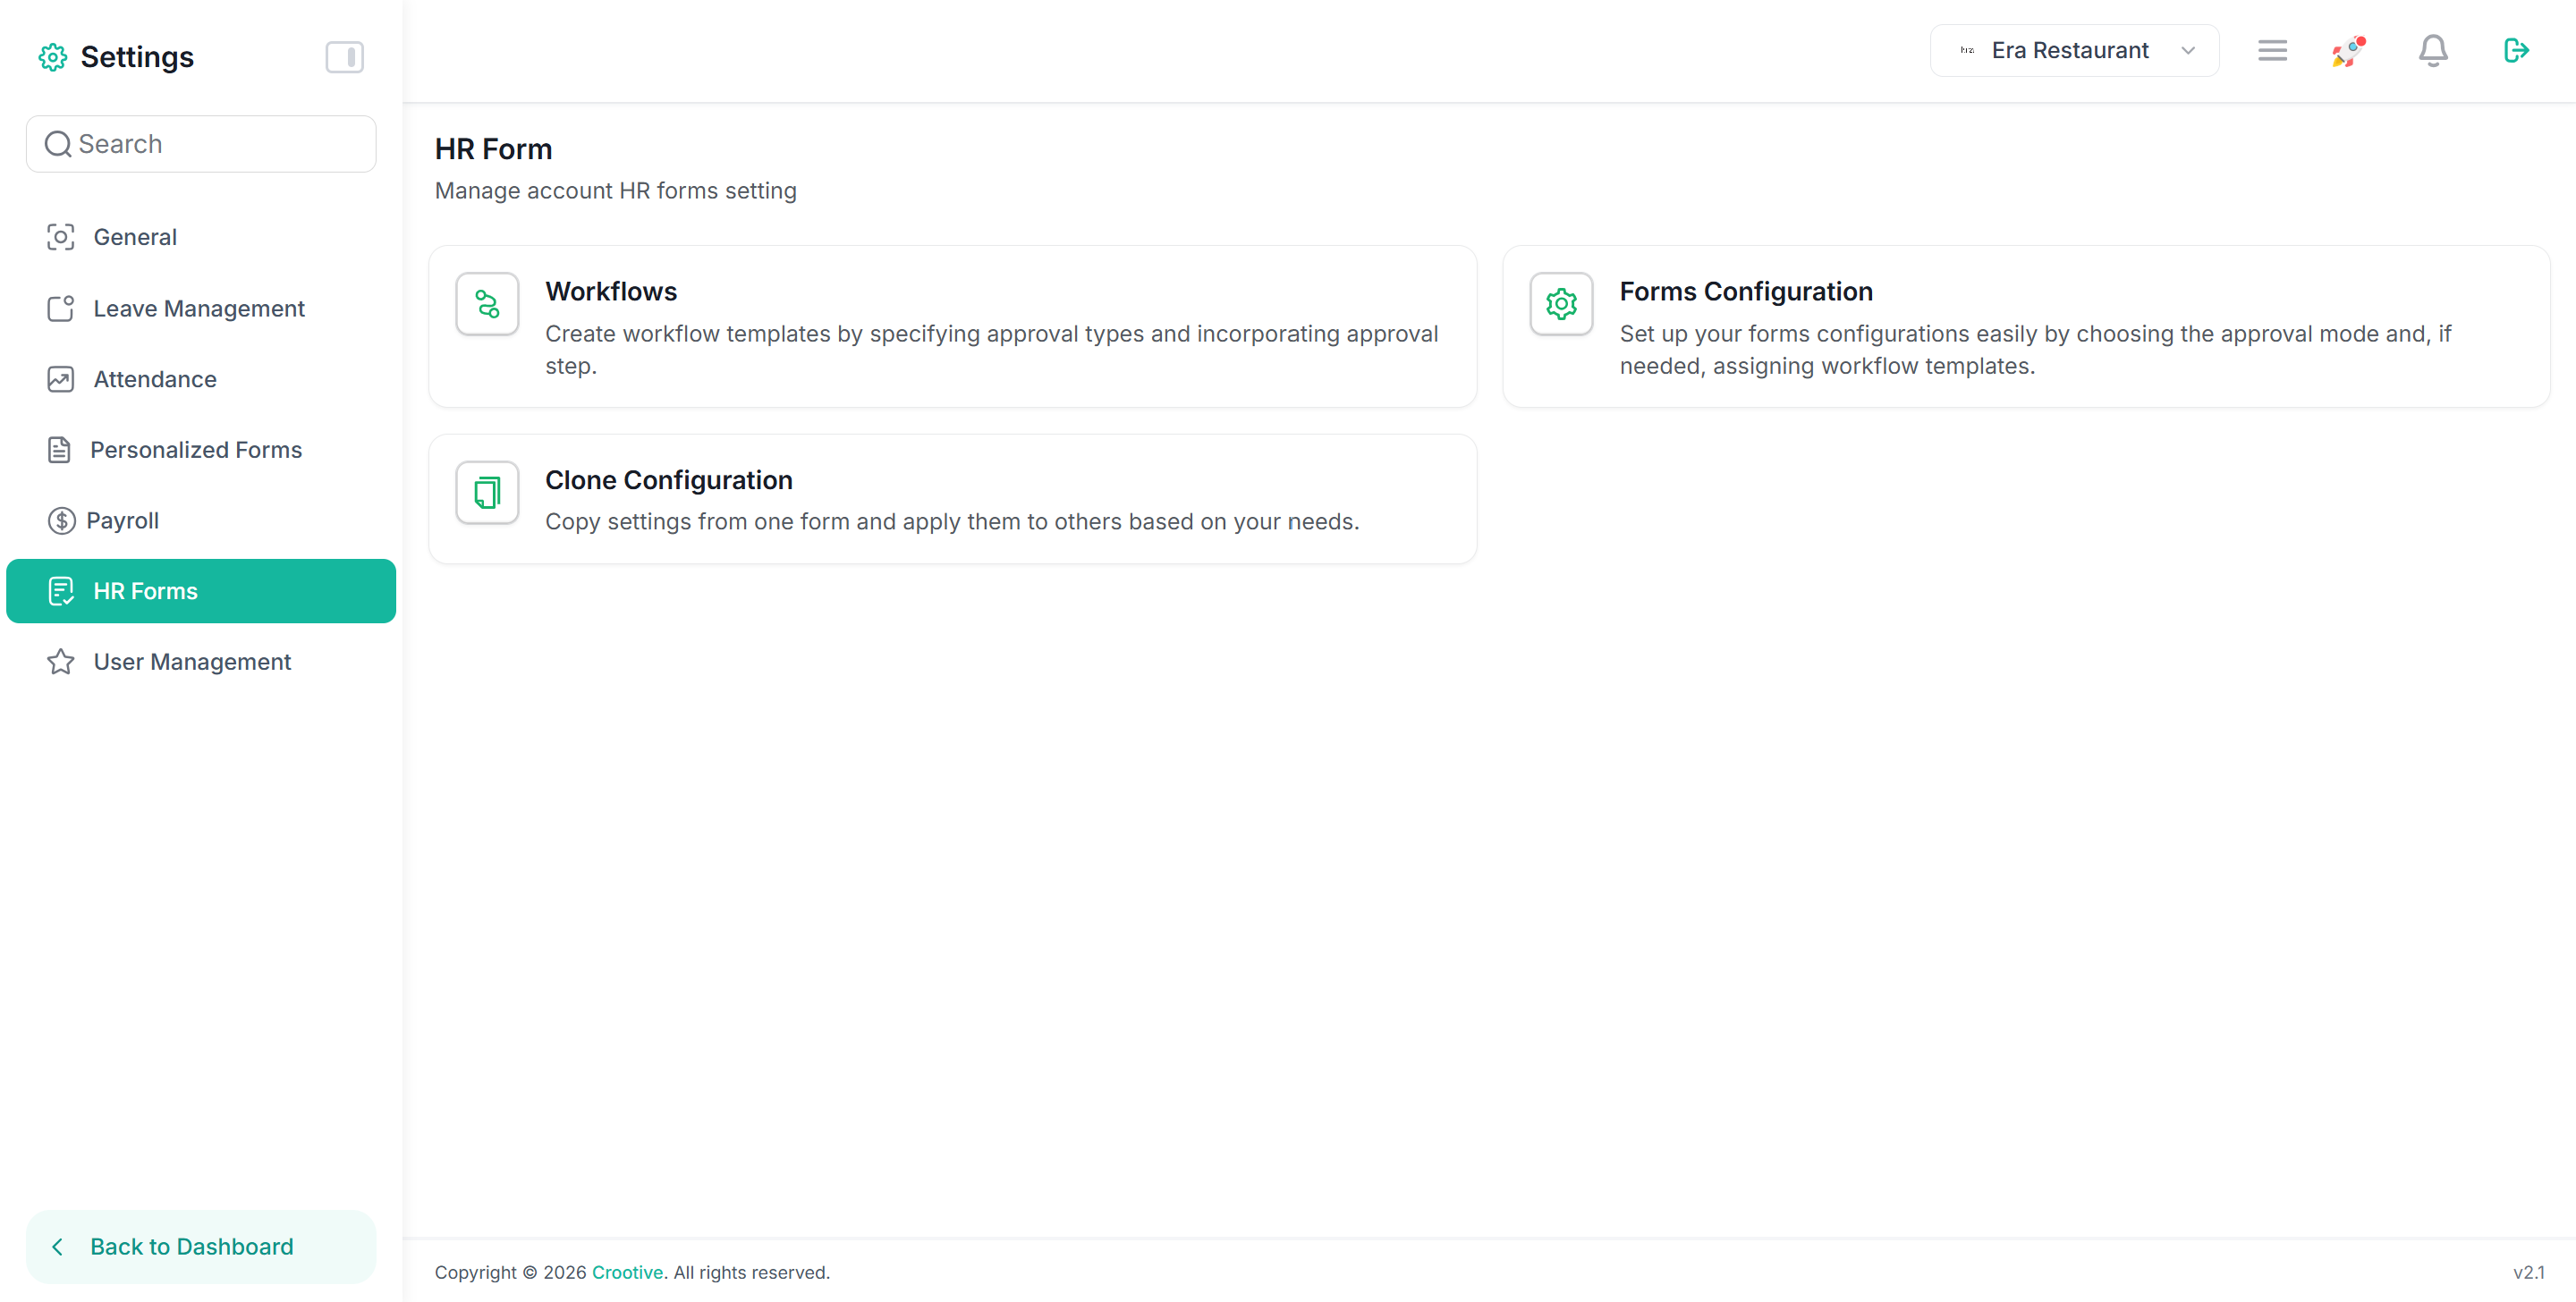The width and height of the screenshot is (2576, 1302).
Task: Click the rocket icon in top bar
Action: [x=2349, y=50]
